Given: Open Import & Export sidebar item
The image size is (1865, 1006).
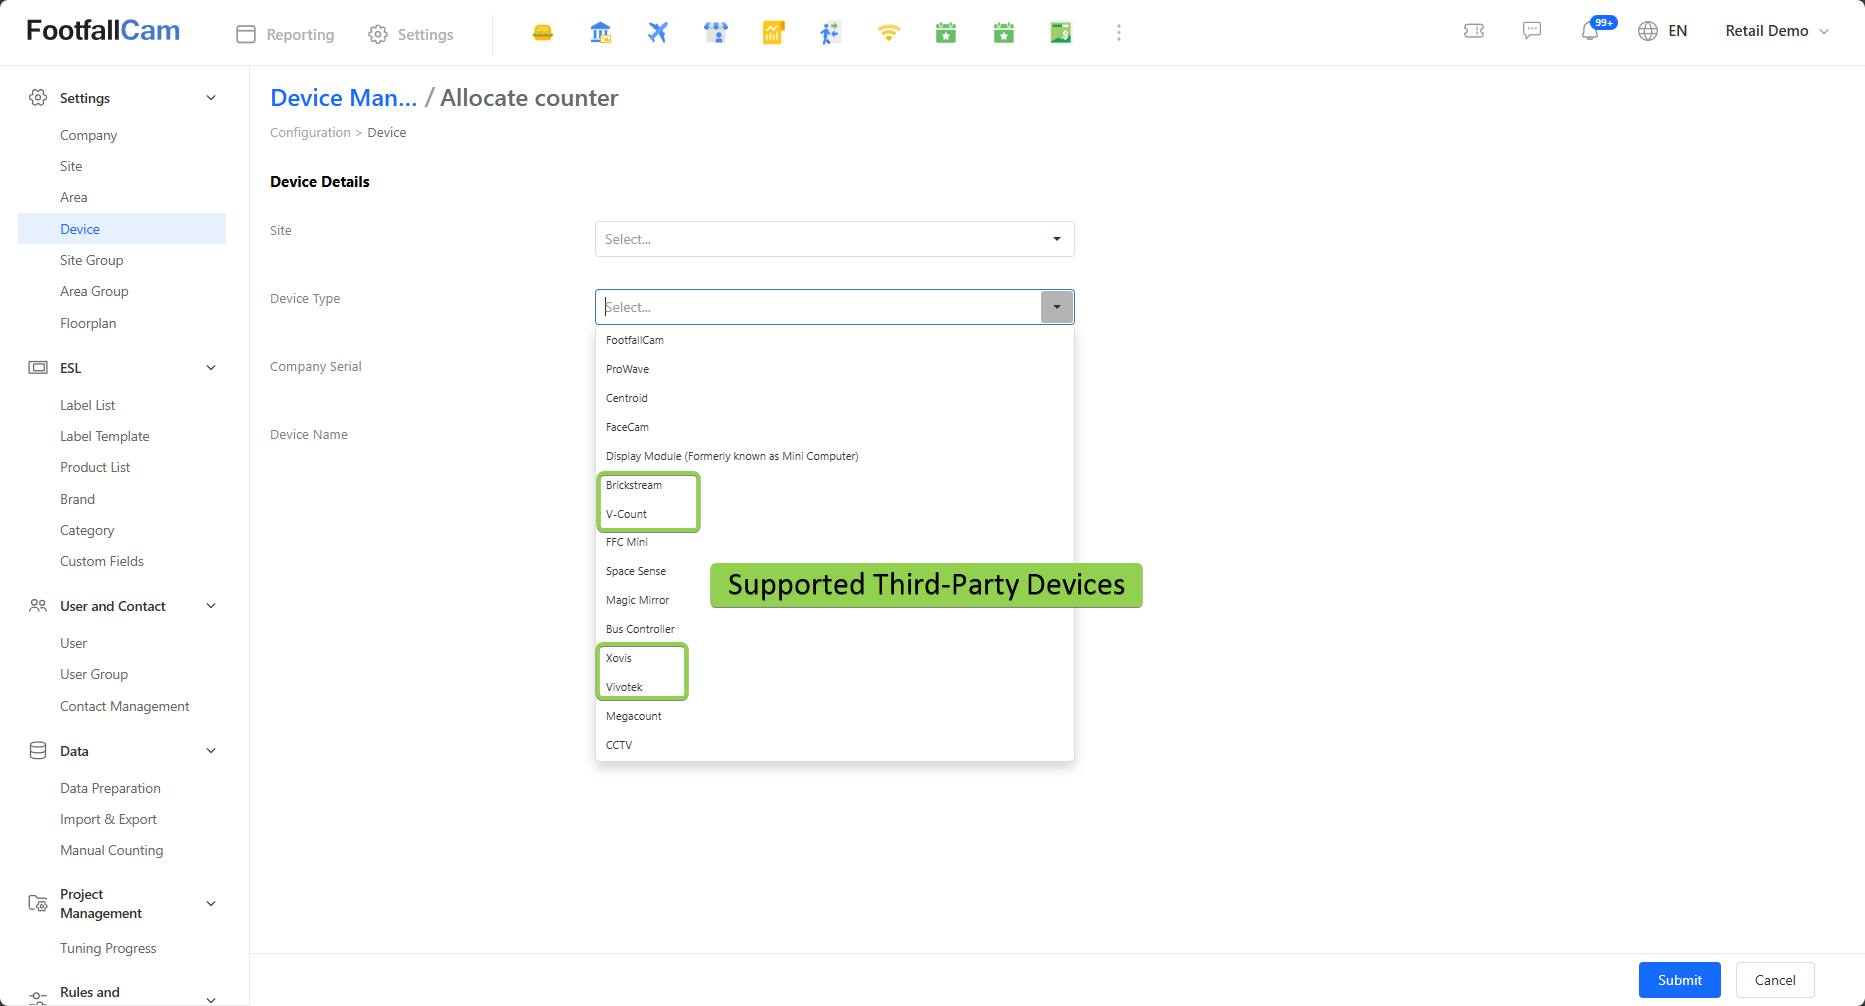Looking at the screenshot, I should [x=108, y=819].
